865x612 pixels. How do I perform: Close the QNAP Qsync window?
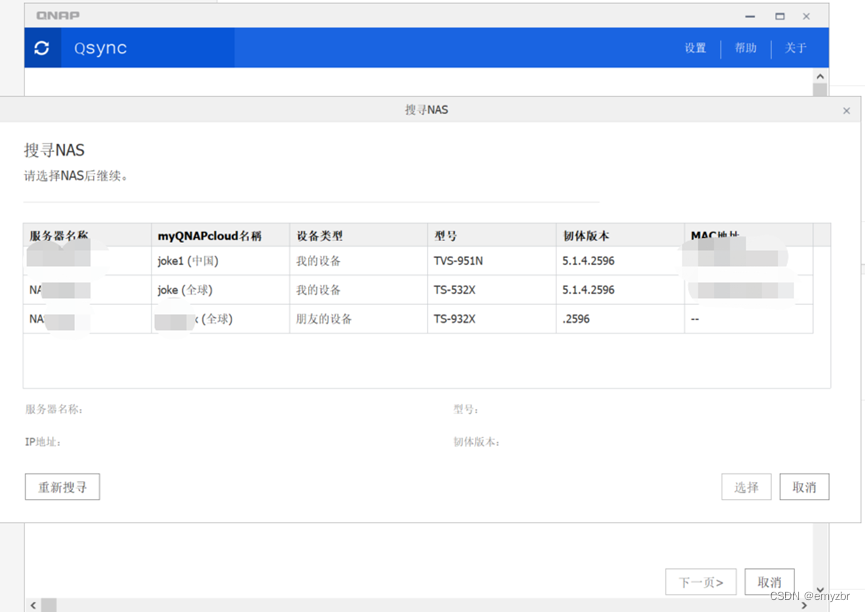[806, 16]
